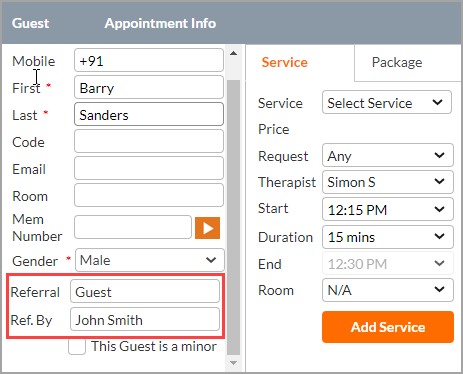The height and width of the screenshot is (374, 463).
Task: Click the guest form vertical scrollbar thumb
Action: point(233,218)
